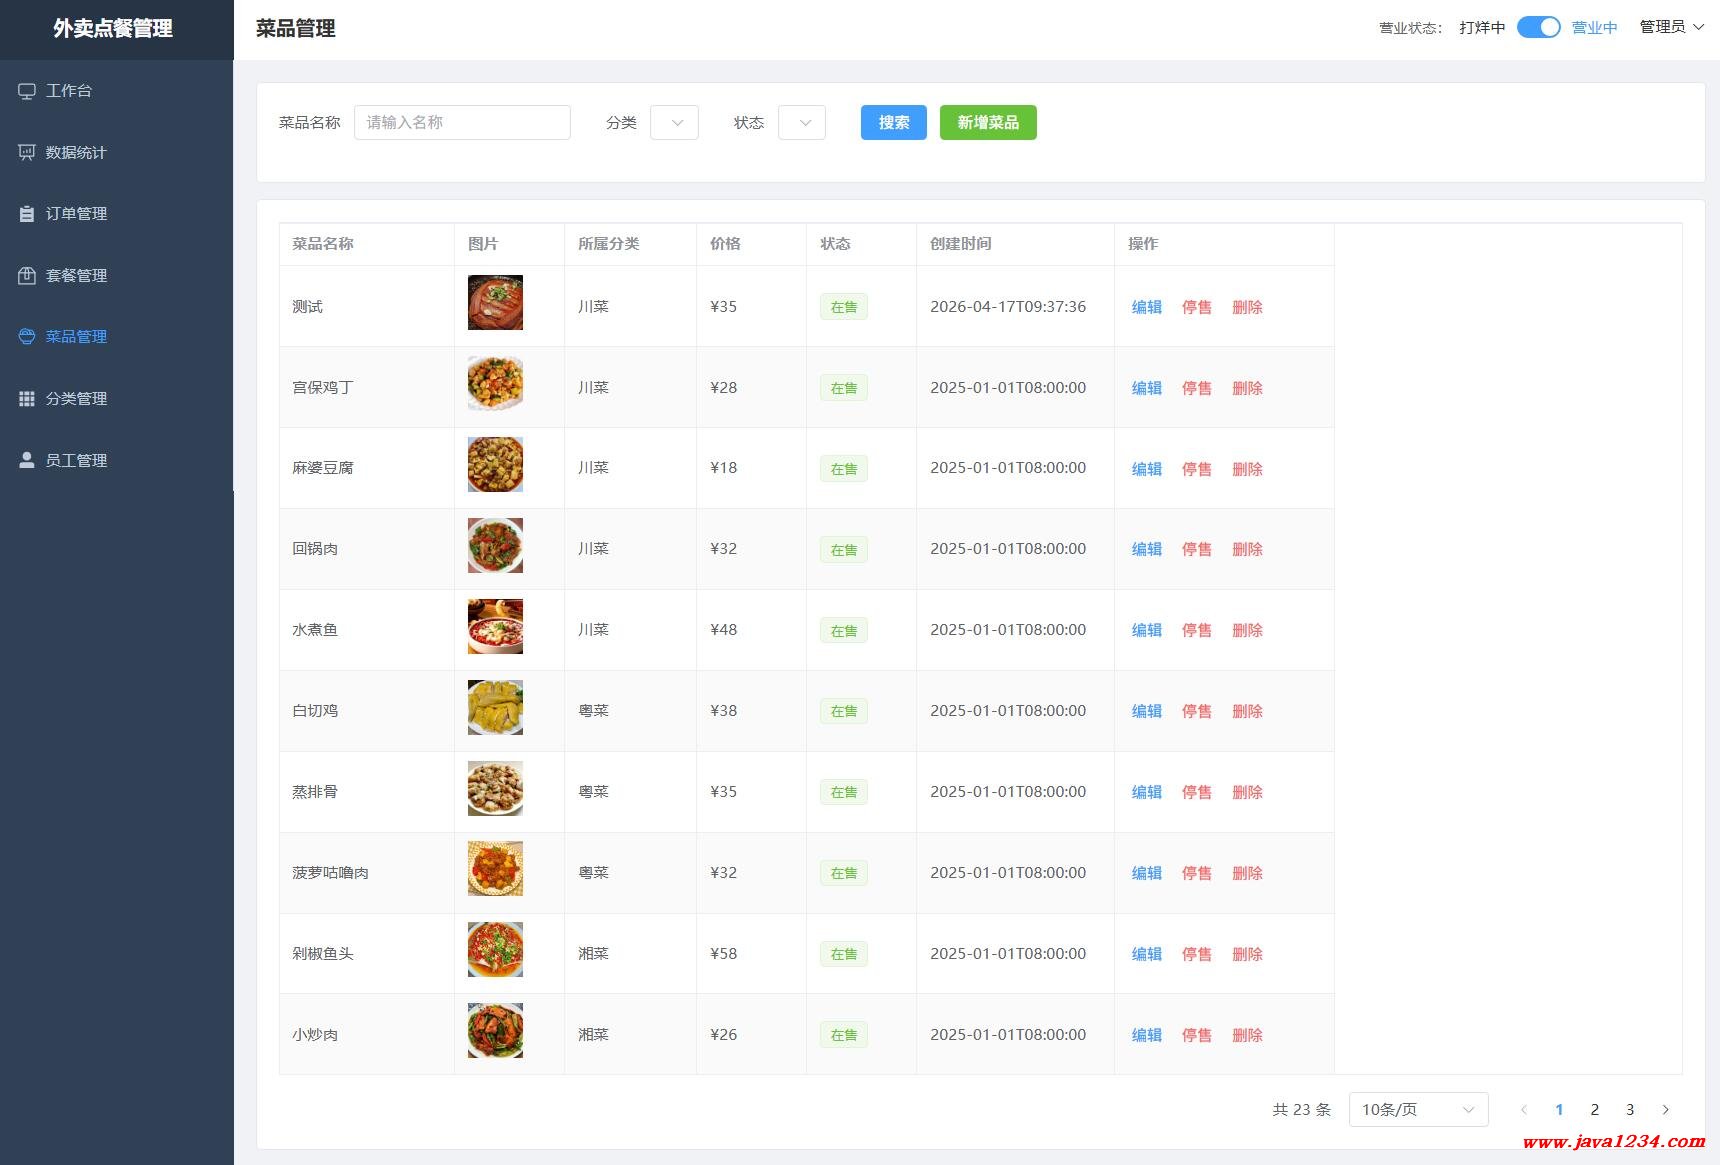The image size is (1720, 1165).
Task: Jump to page 3 of results
Action: 1629,1109
